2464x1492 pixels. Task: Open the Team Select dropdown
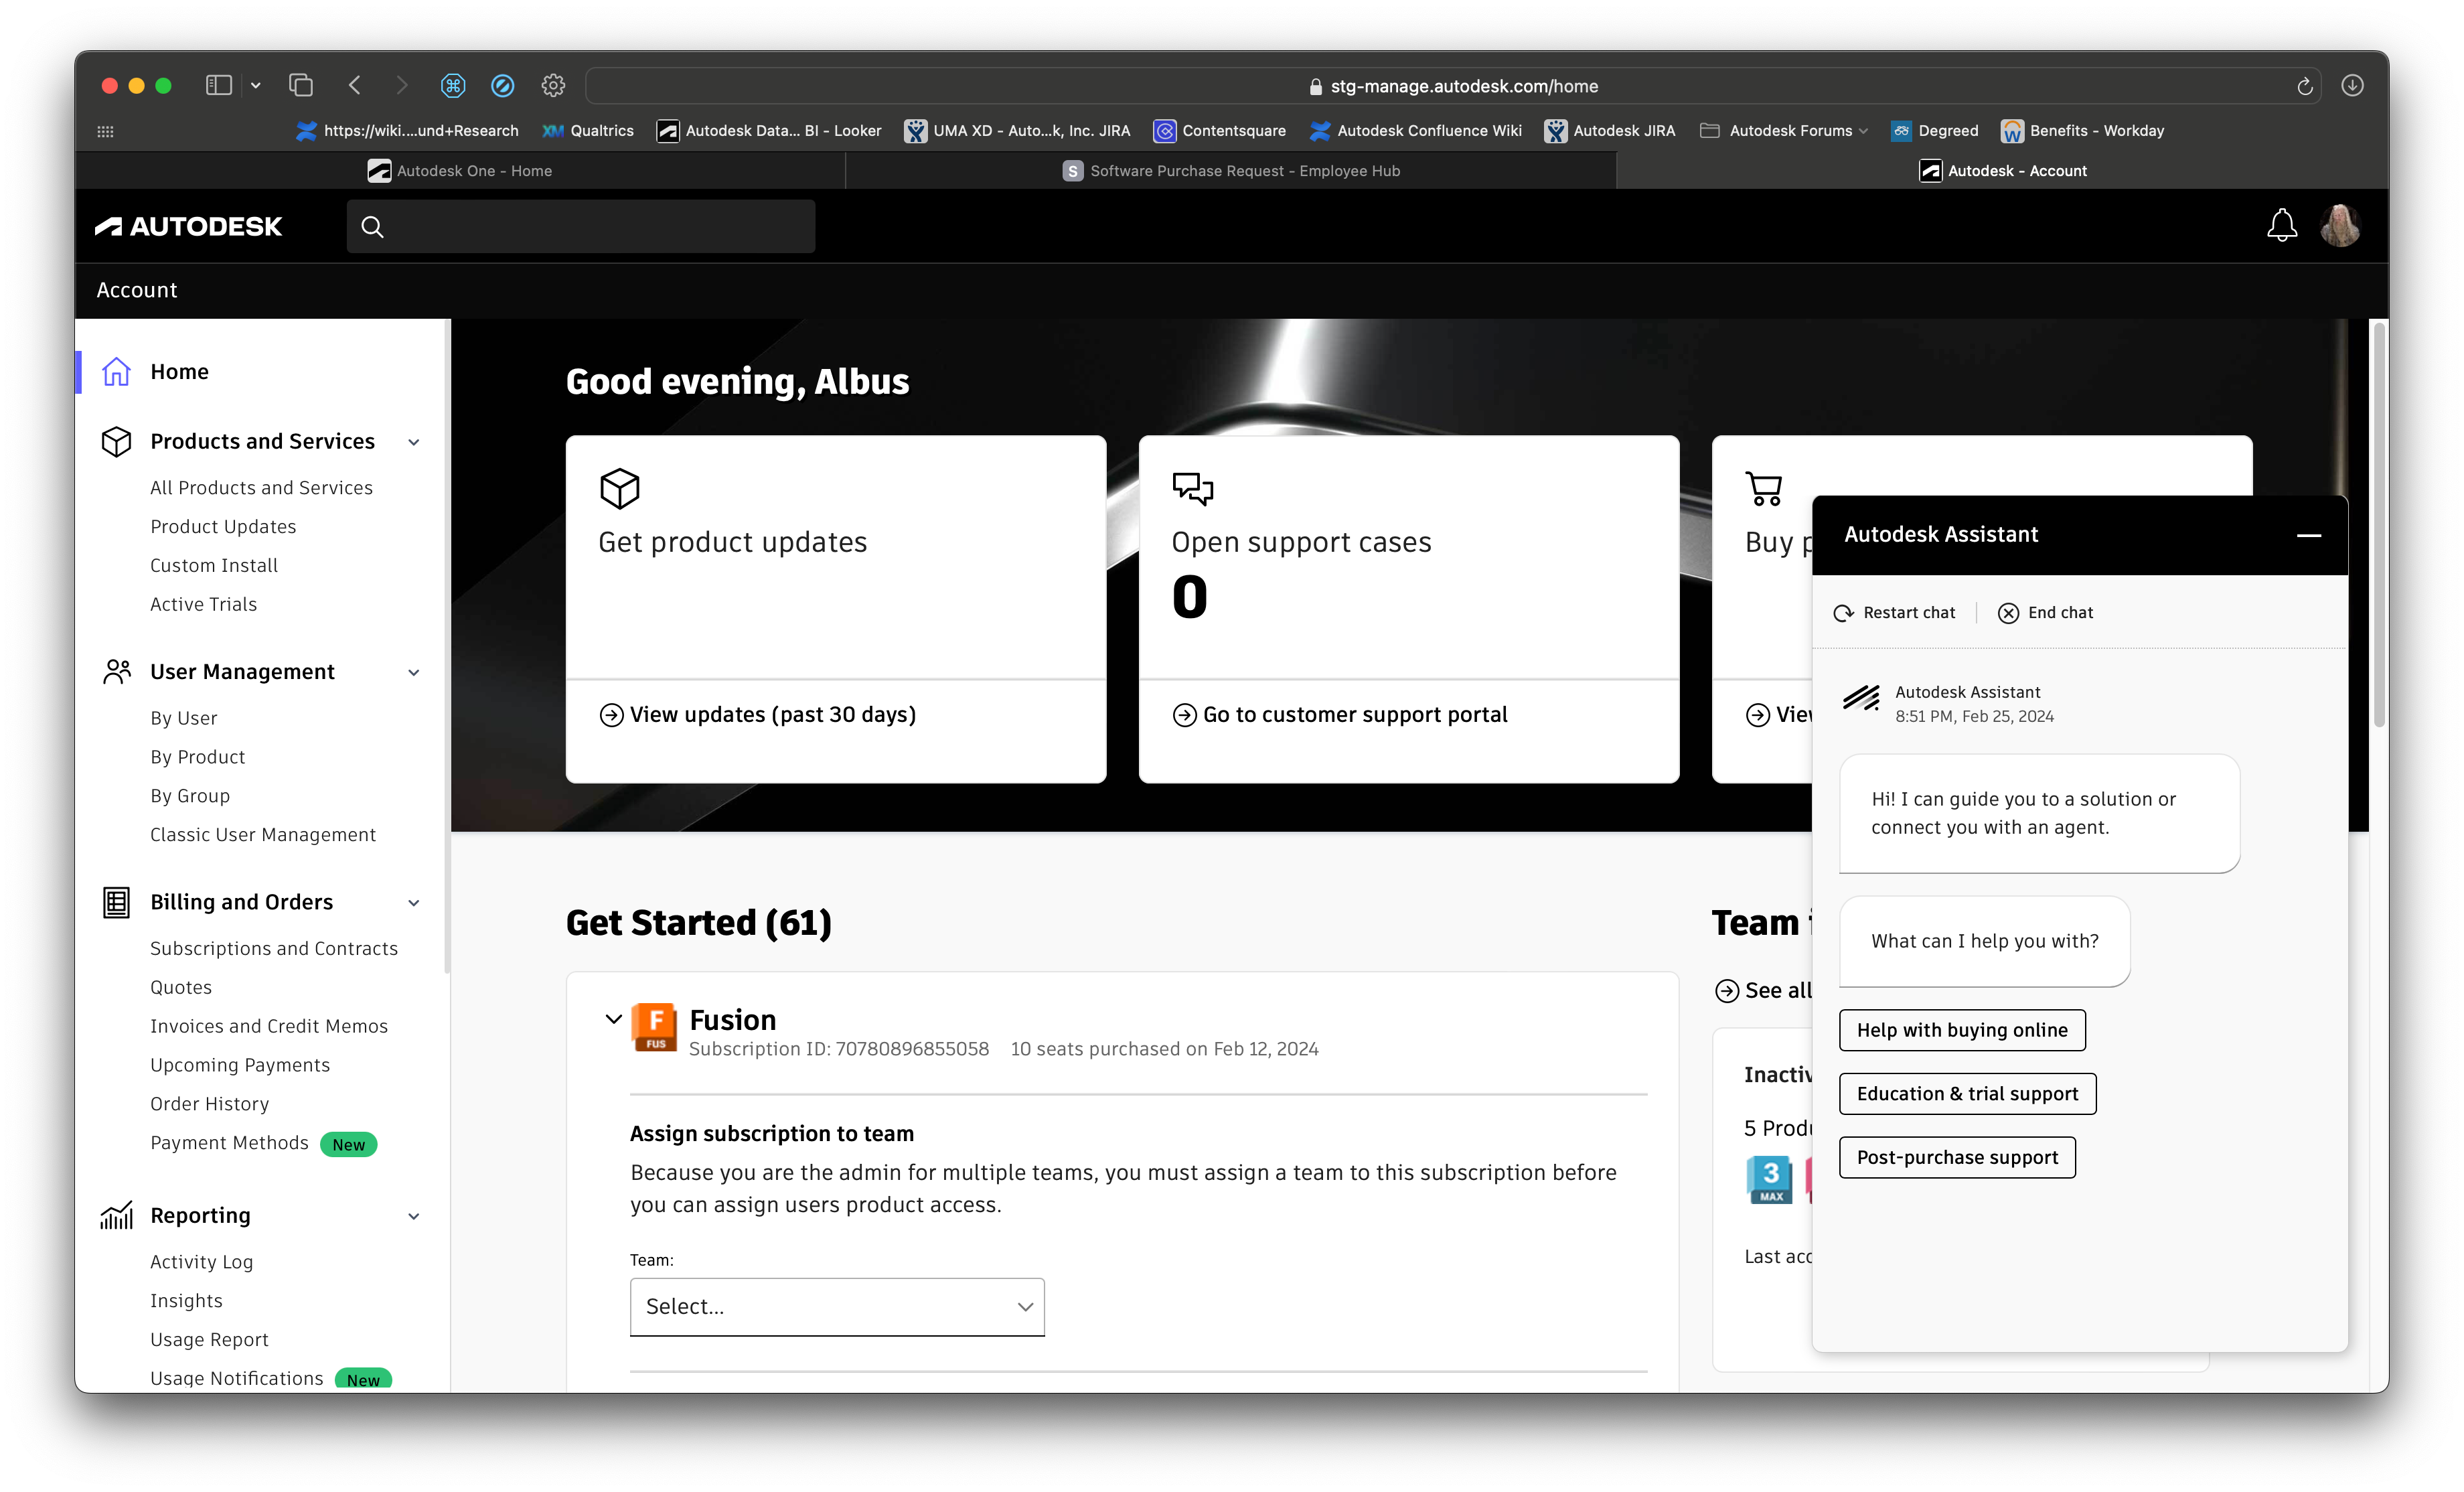pyautogui.click(x=837, y=1307)
